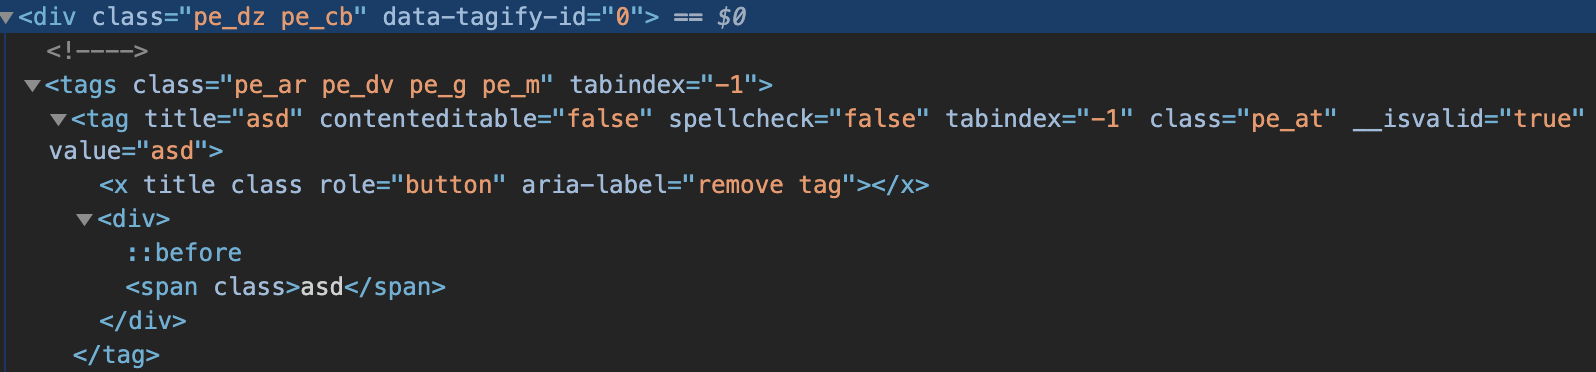The image size is (1596, 372).
Task: Click the asd text inside span
Action: click(x=322, y=287)
